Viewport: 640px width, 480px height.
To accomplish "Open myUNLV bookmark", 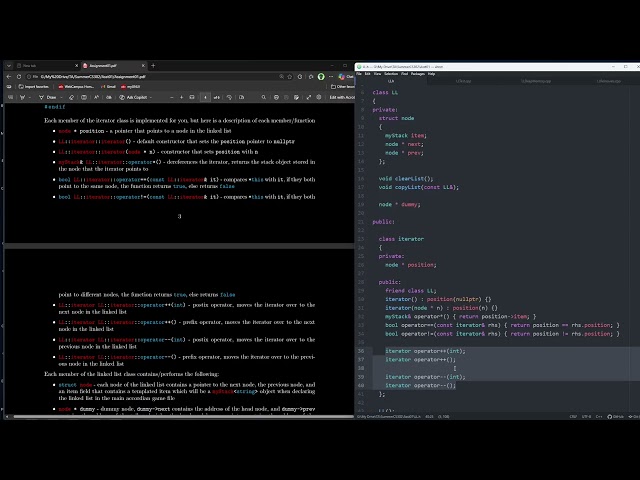I will (130, 87).
